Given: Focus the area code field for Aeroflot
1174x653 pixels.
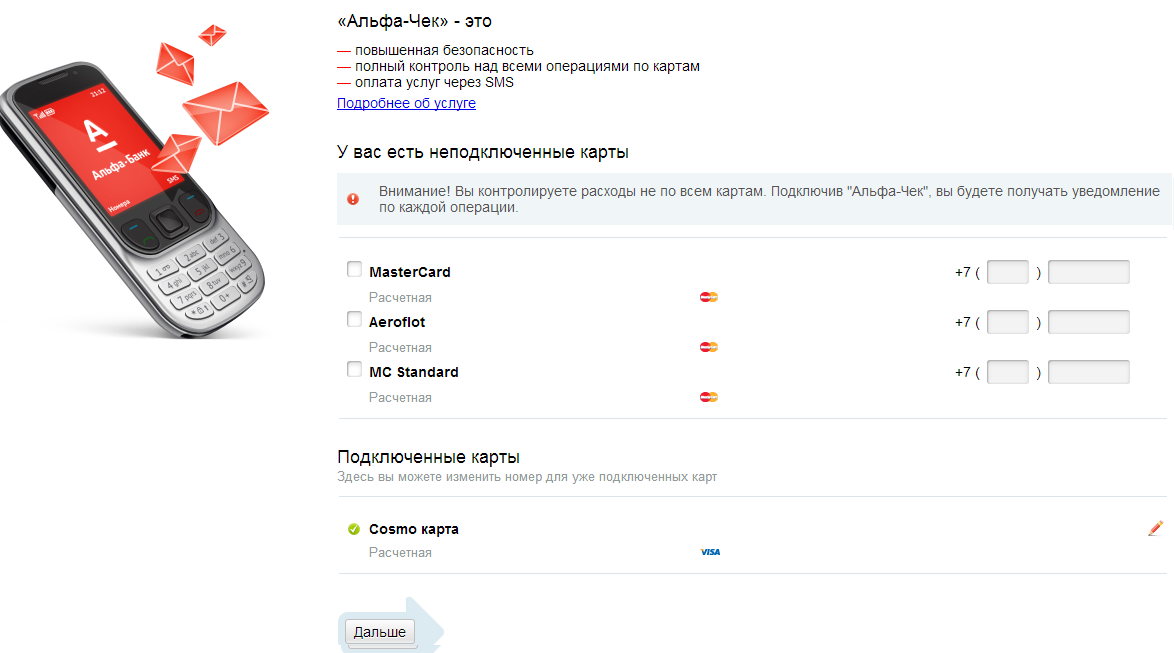Looking at the screenshot, I should pos(1008,322).
